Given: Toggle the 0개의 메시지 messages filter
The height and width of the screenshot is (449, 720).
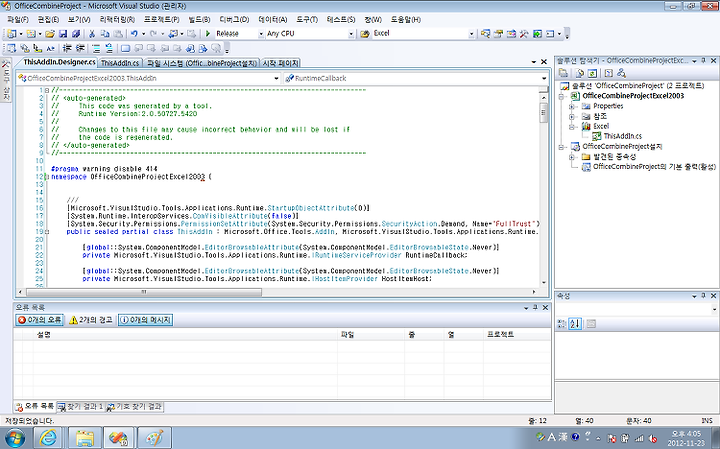Looking at the screenshot, I should click(145, 320).
